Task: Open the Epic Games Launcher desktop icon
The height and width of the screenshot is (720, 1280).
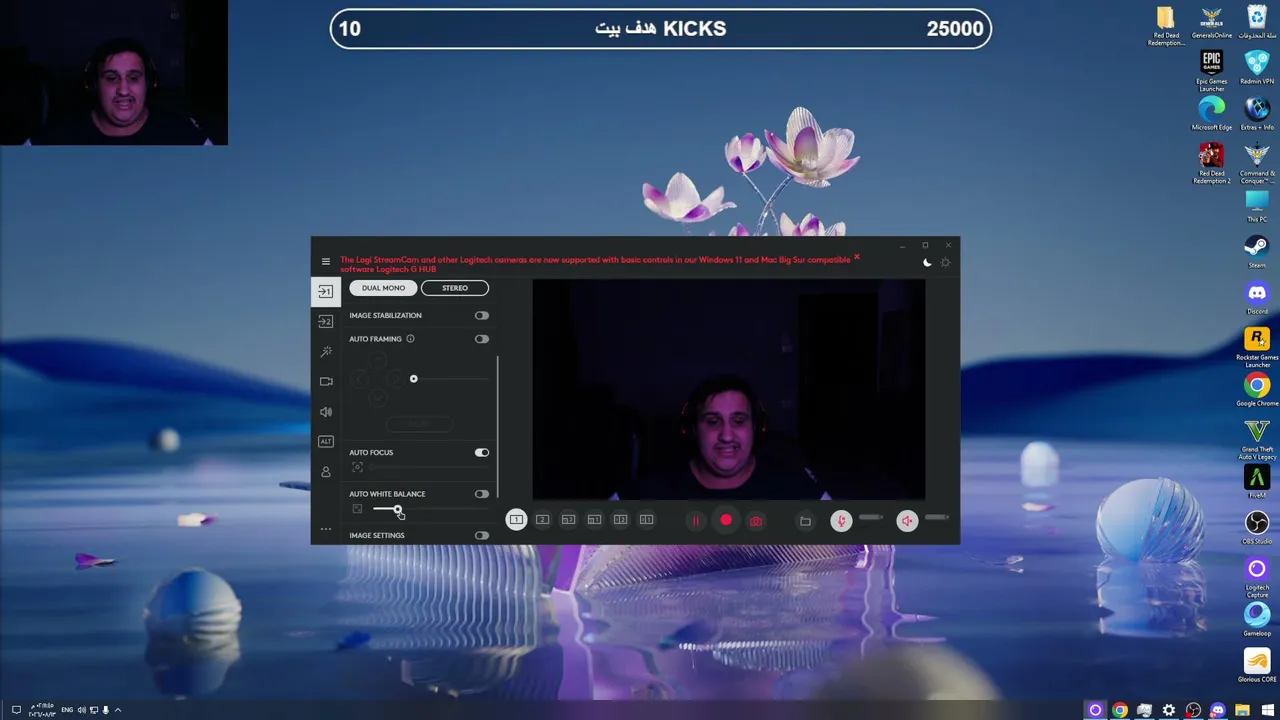Action: coord(1211,71)
